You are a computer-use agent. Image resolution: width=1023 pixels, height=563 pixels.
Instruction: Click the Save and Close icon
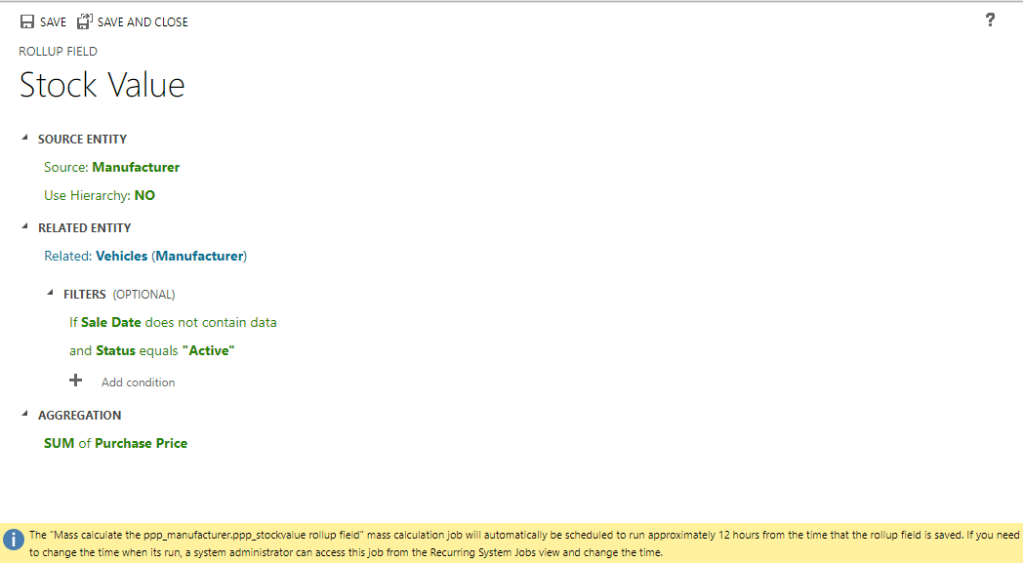(85, 21)
